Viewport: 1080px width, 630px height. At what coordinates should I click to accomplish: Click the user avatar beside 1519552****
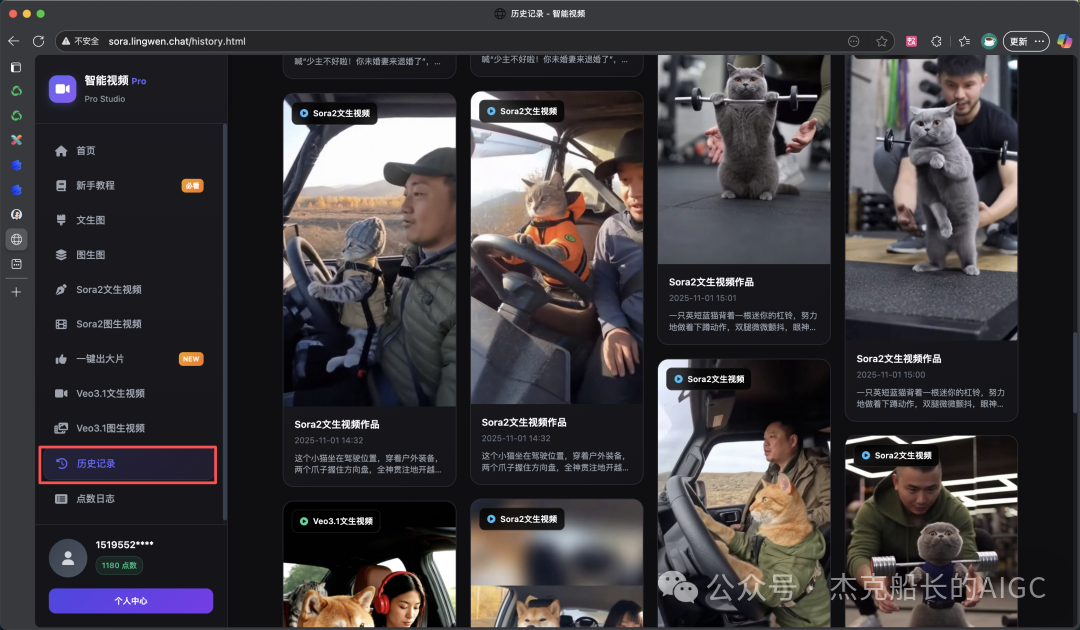pos(68,558)
